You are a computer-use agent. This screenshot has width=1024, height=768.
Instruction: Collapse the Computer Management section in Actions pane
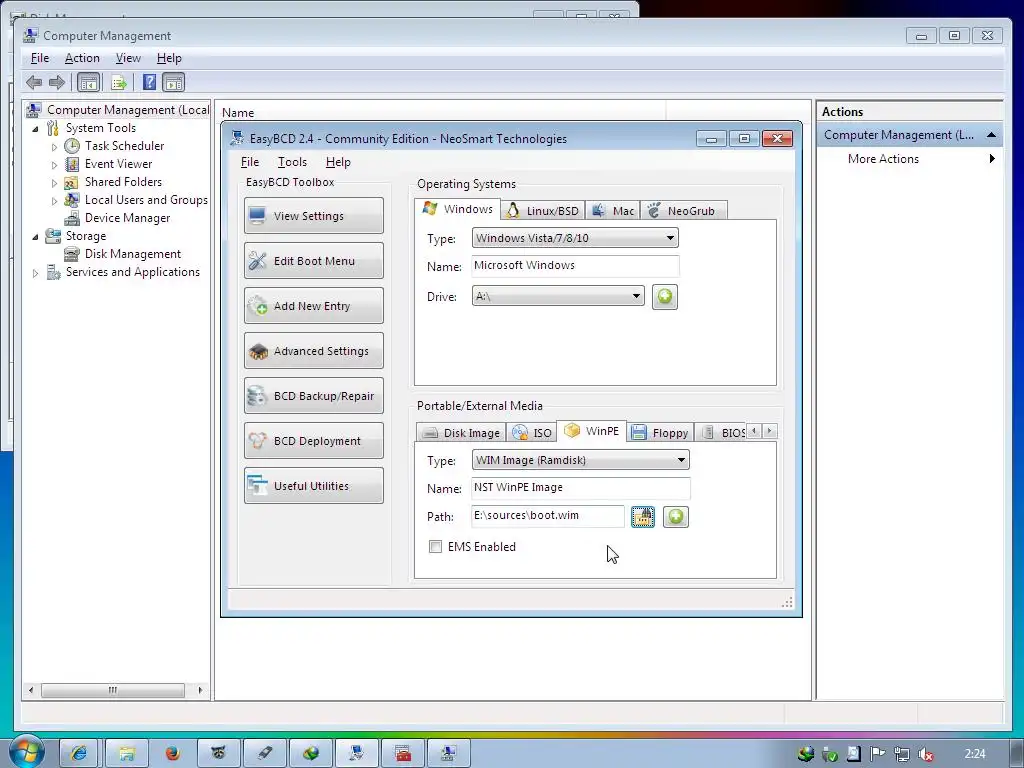(991, 135)
